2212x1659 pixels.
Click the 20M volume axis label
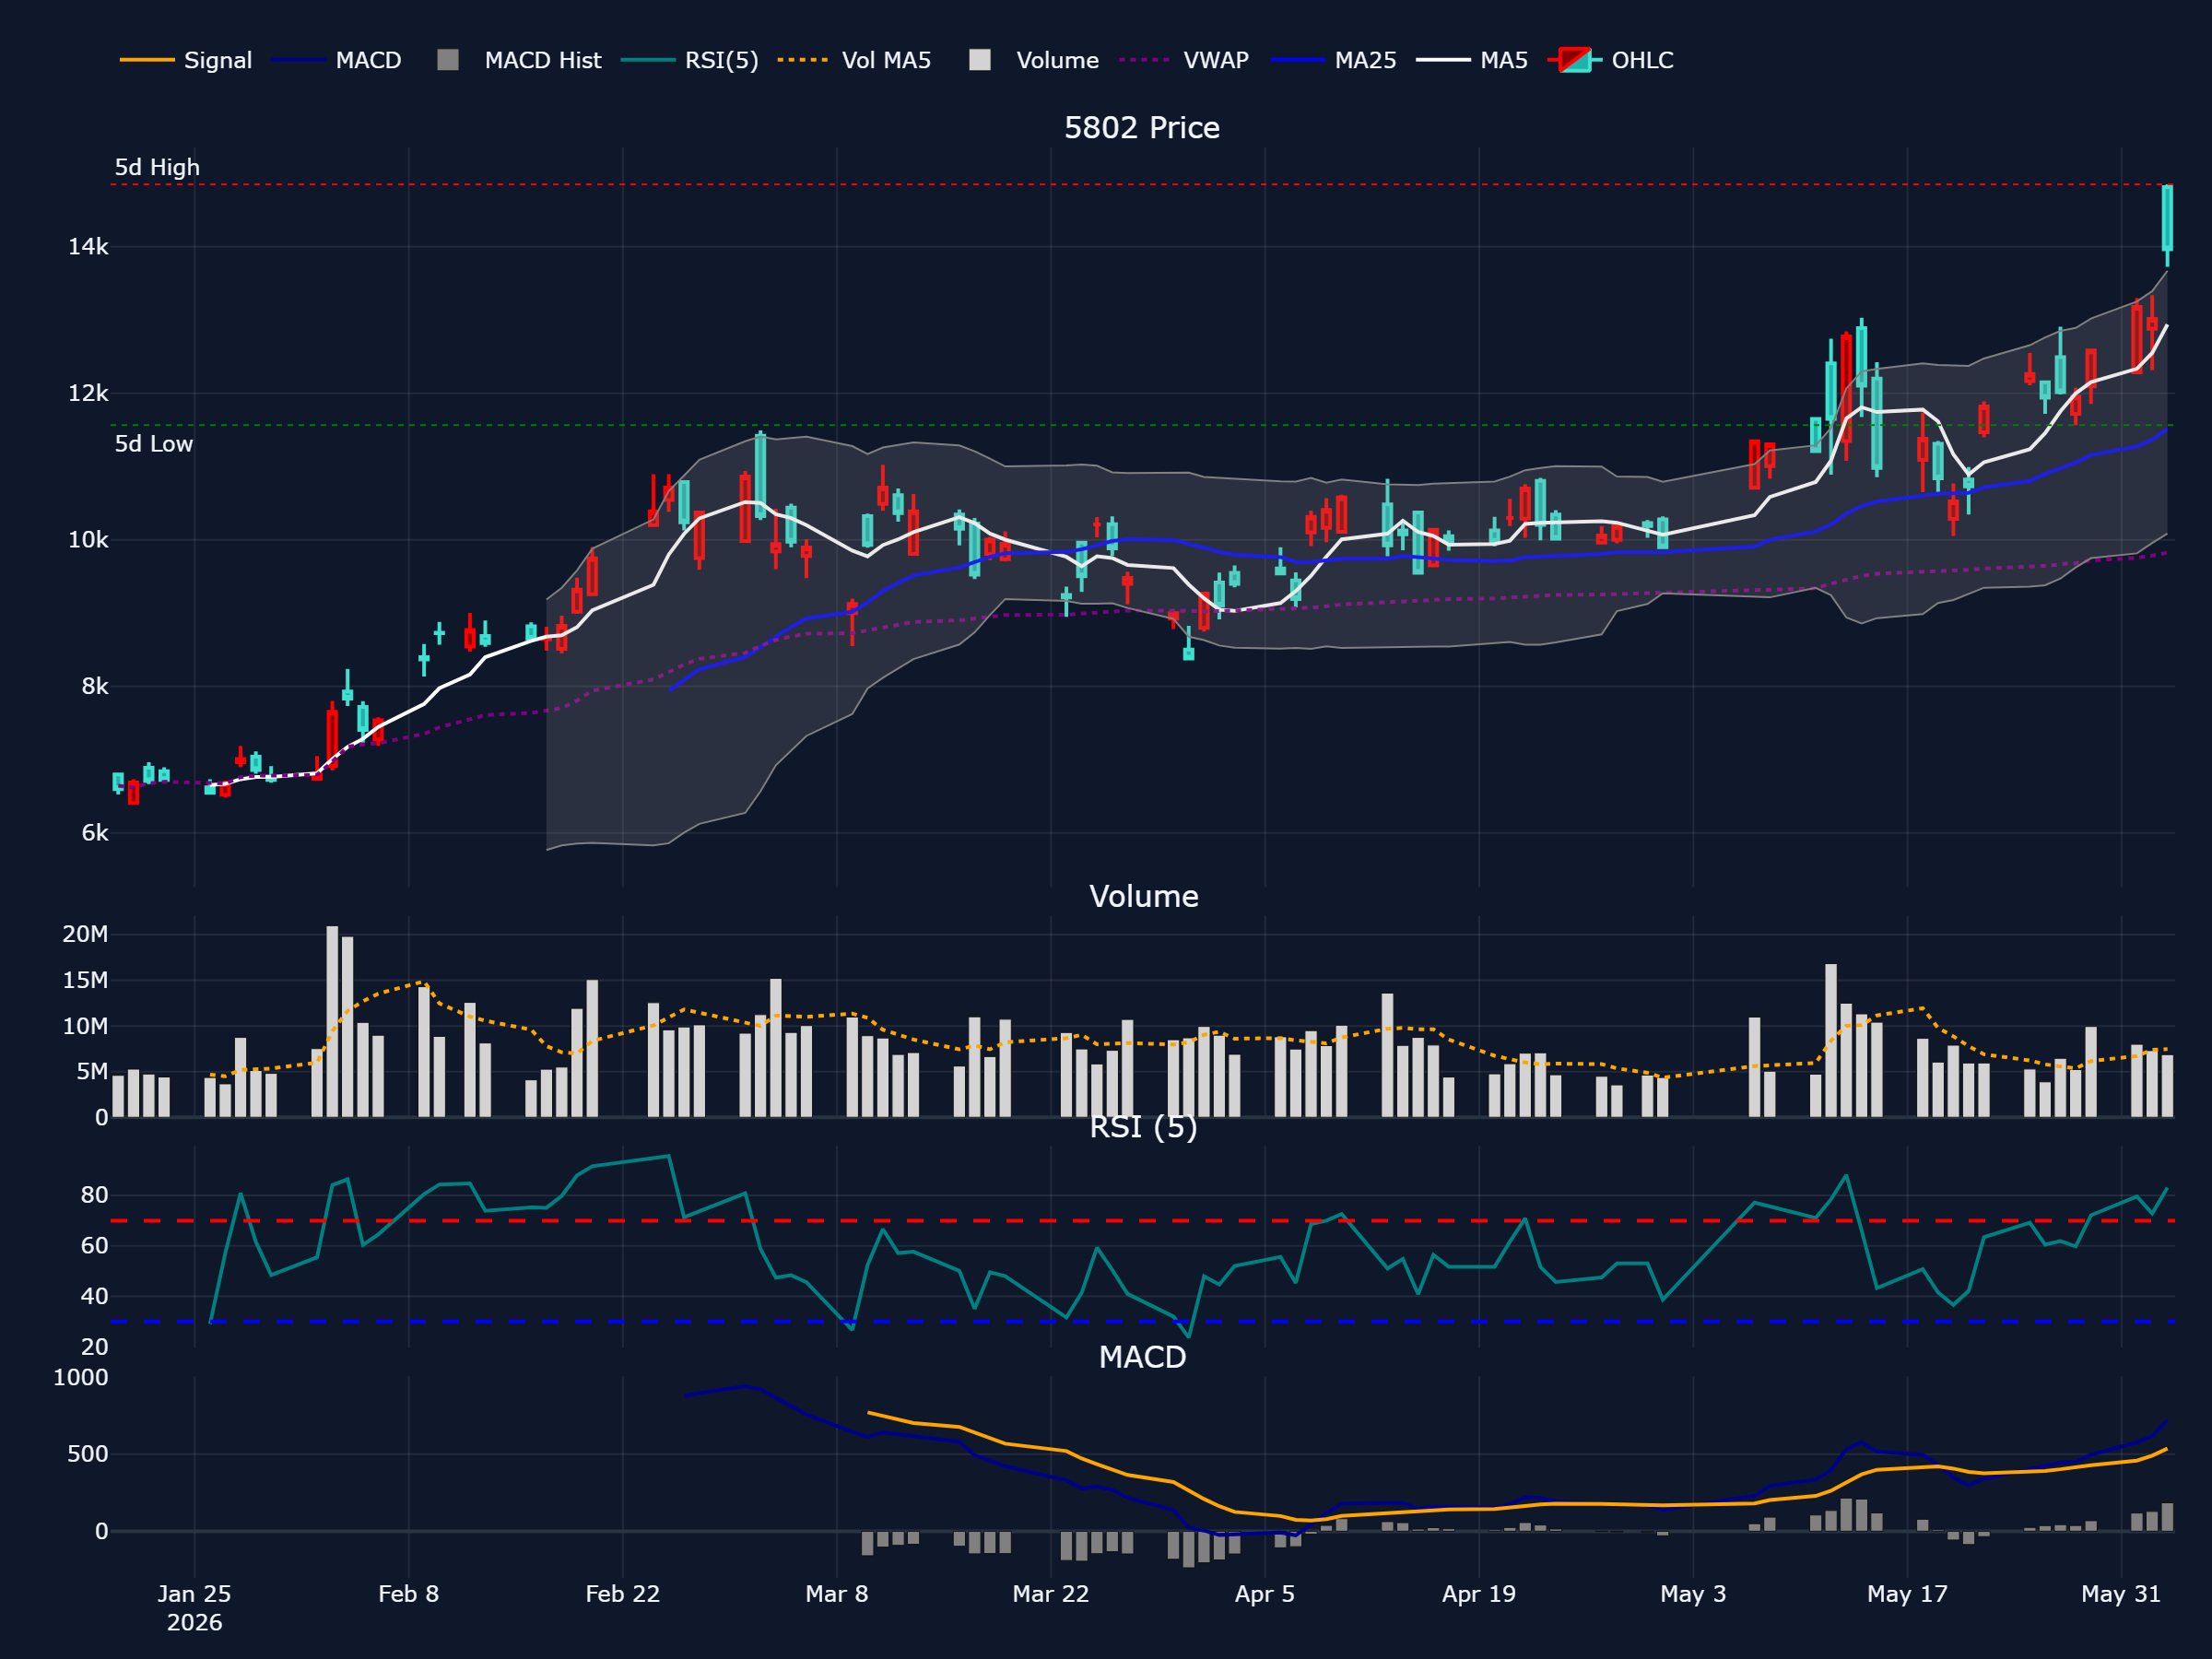(85, 934)
